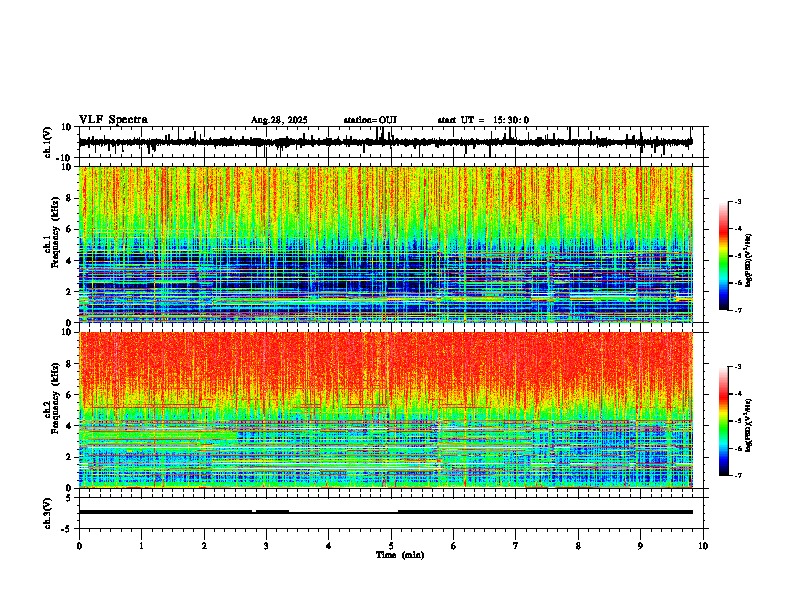Image resolution: width=792 pixels, height=612 pixels.
Task: Click the time axis tick label "4"
Action: pos(329,546)
